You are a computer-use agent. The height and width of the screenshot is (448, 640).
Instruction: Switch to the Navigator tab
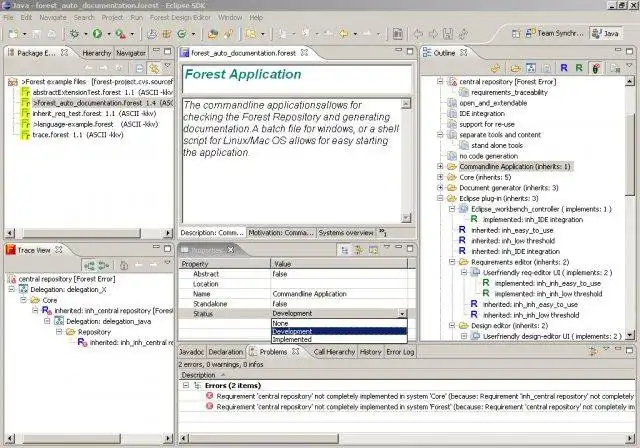131,53
